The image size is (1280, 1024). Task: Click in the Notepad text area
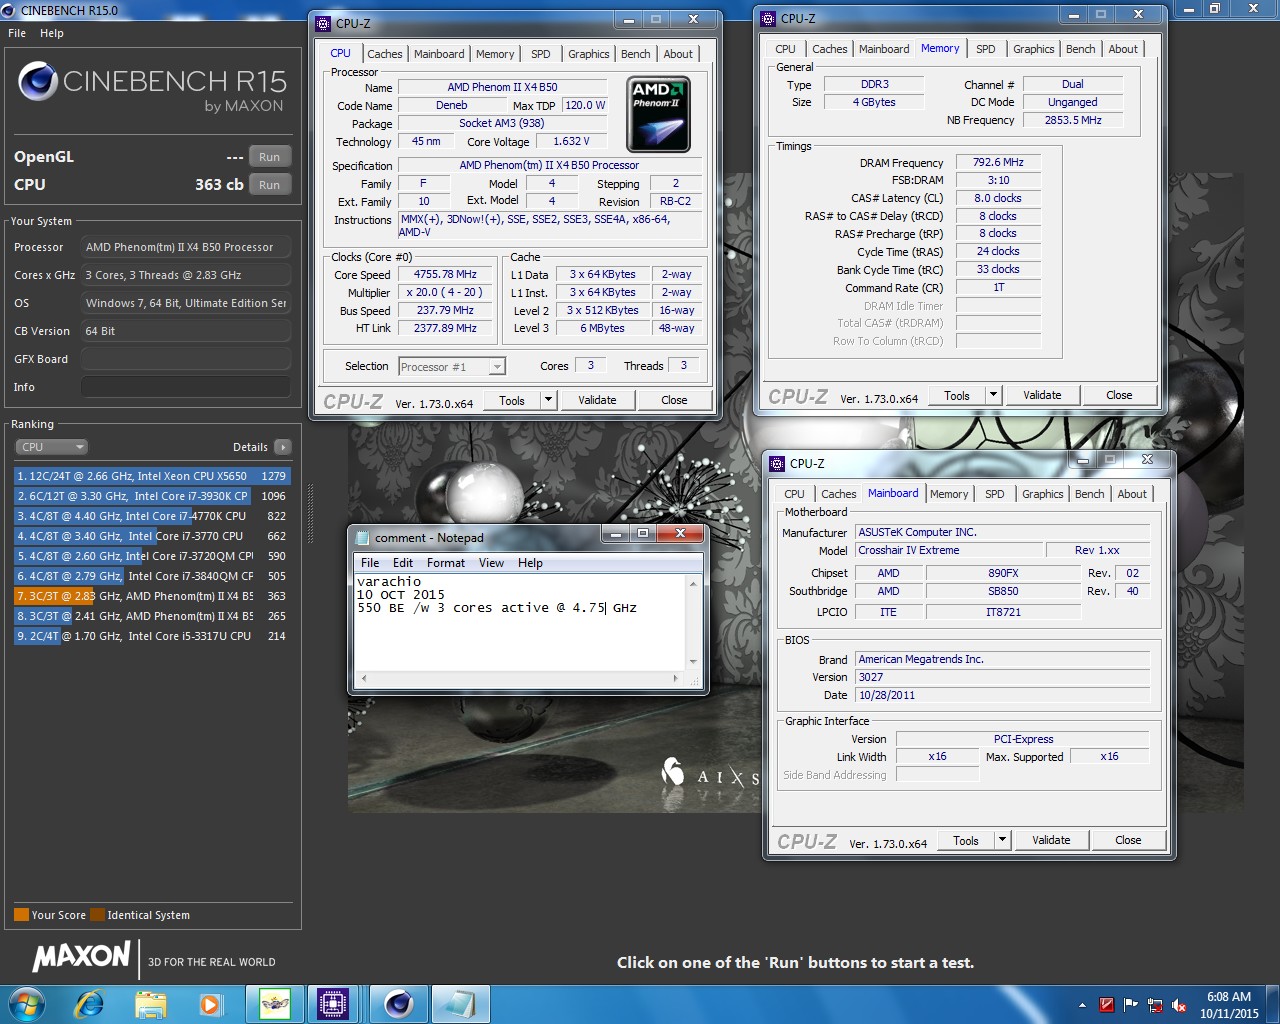click(x=521, y=621)
